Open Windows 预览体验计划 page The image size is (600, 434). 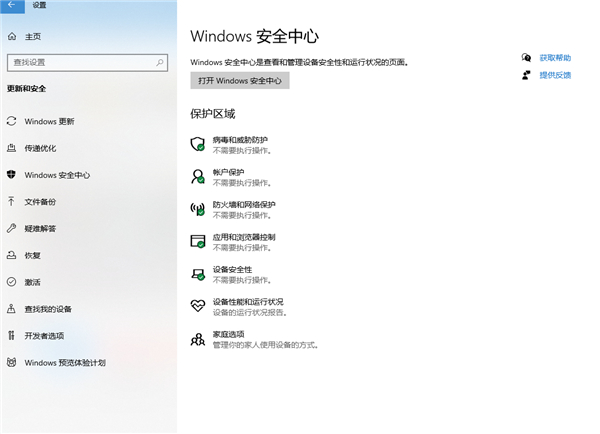tap(64, 363)
